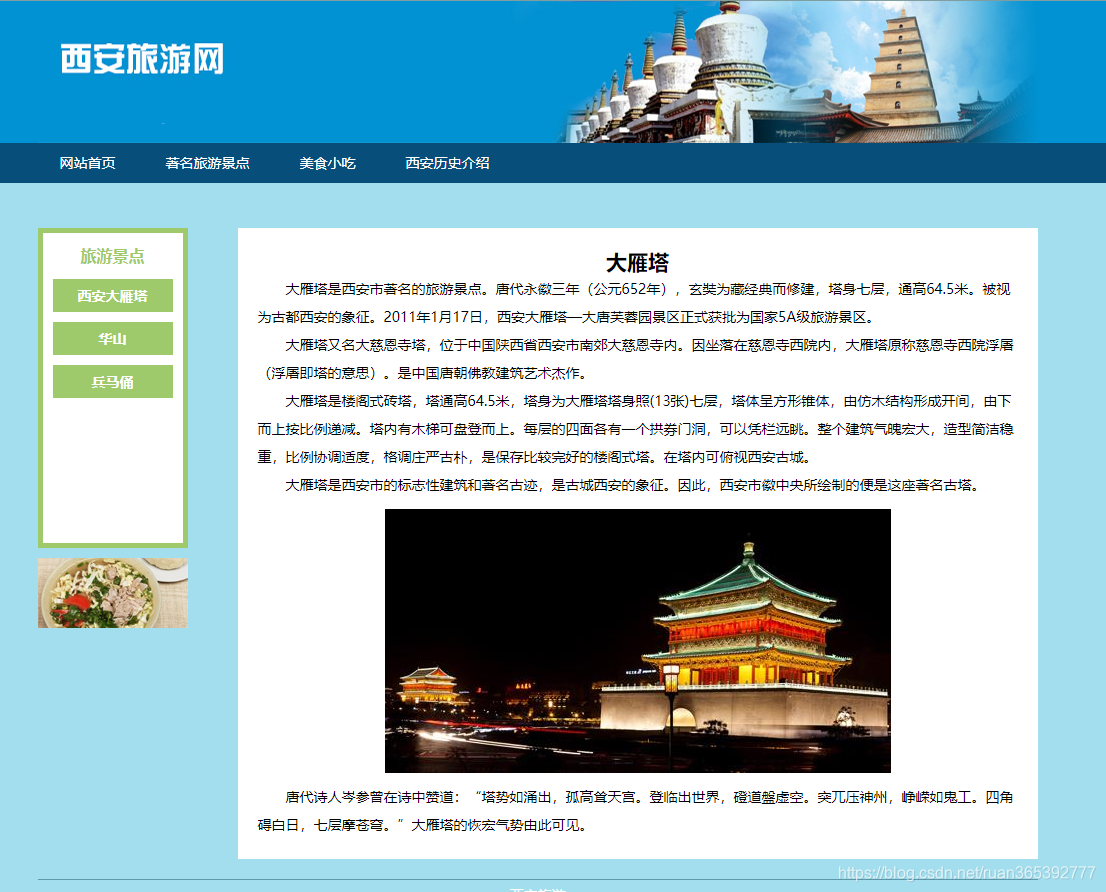Select the 兵马俑 sidebar button
1106x892 pixels.
click(x=112, y=381)
